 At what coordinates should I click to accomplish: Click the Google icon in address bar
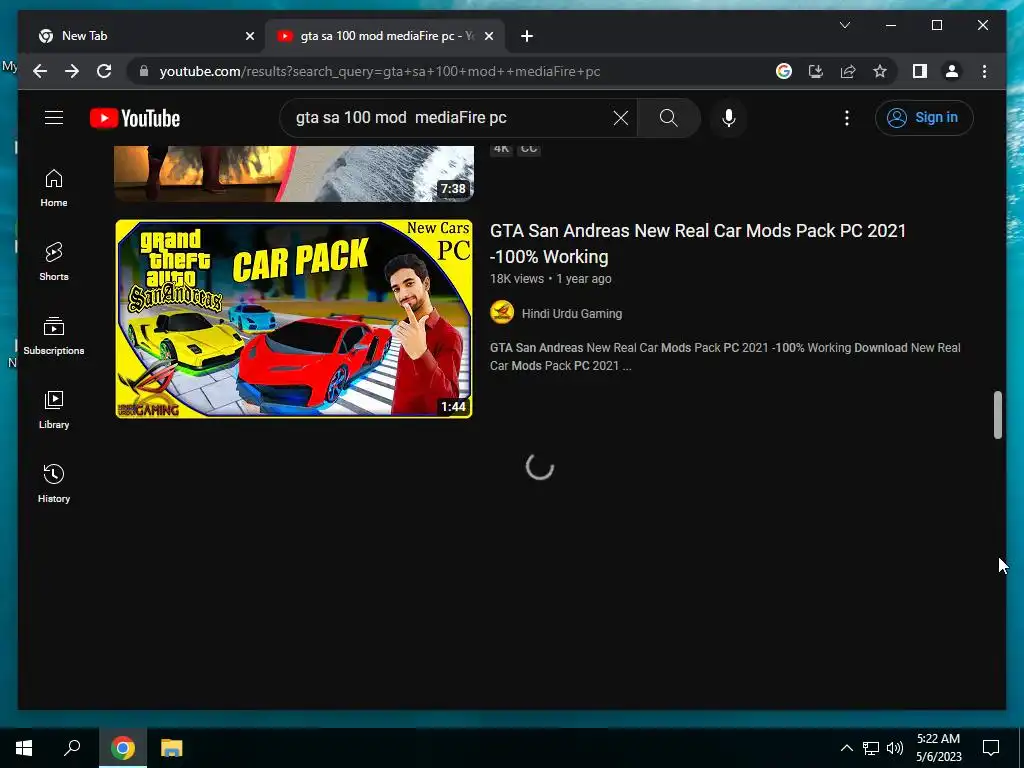click(x=784, y=71)
